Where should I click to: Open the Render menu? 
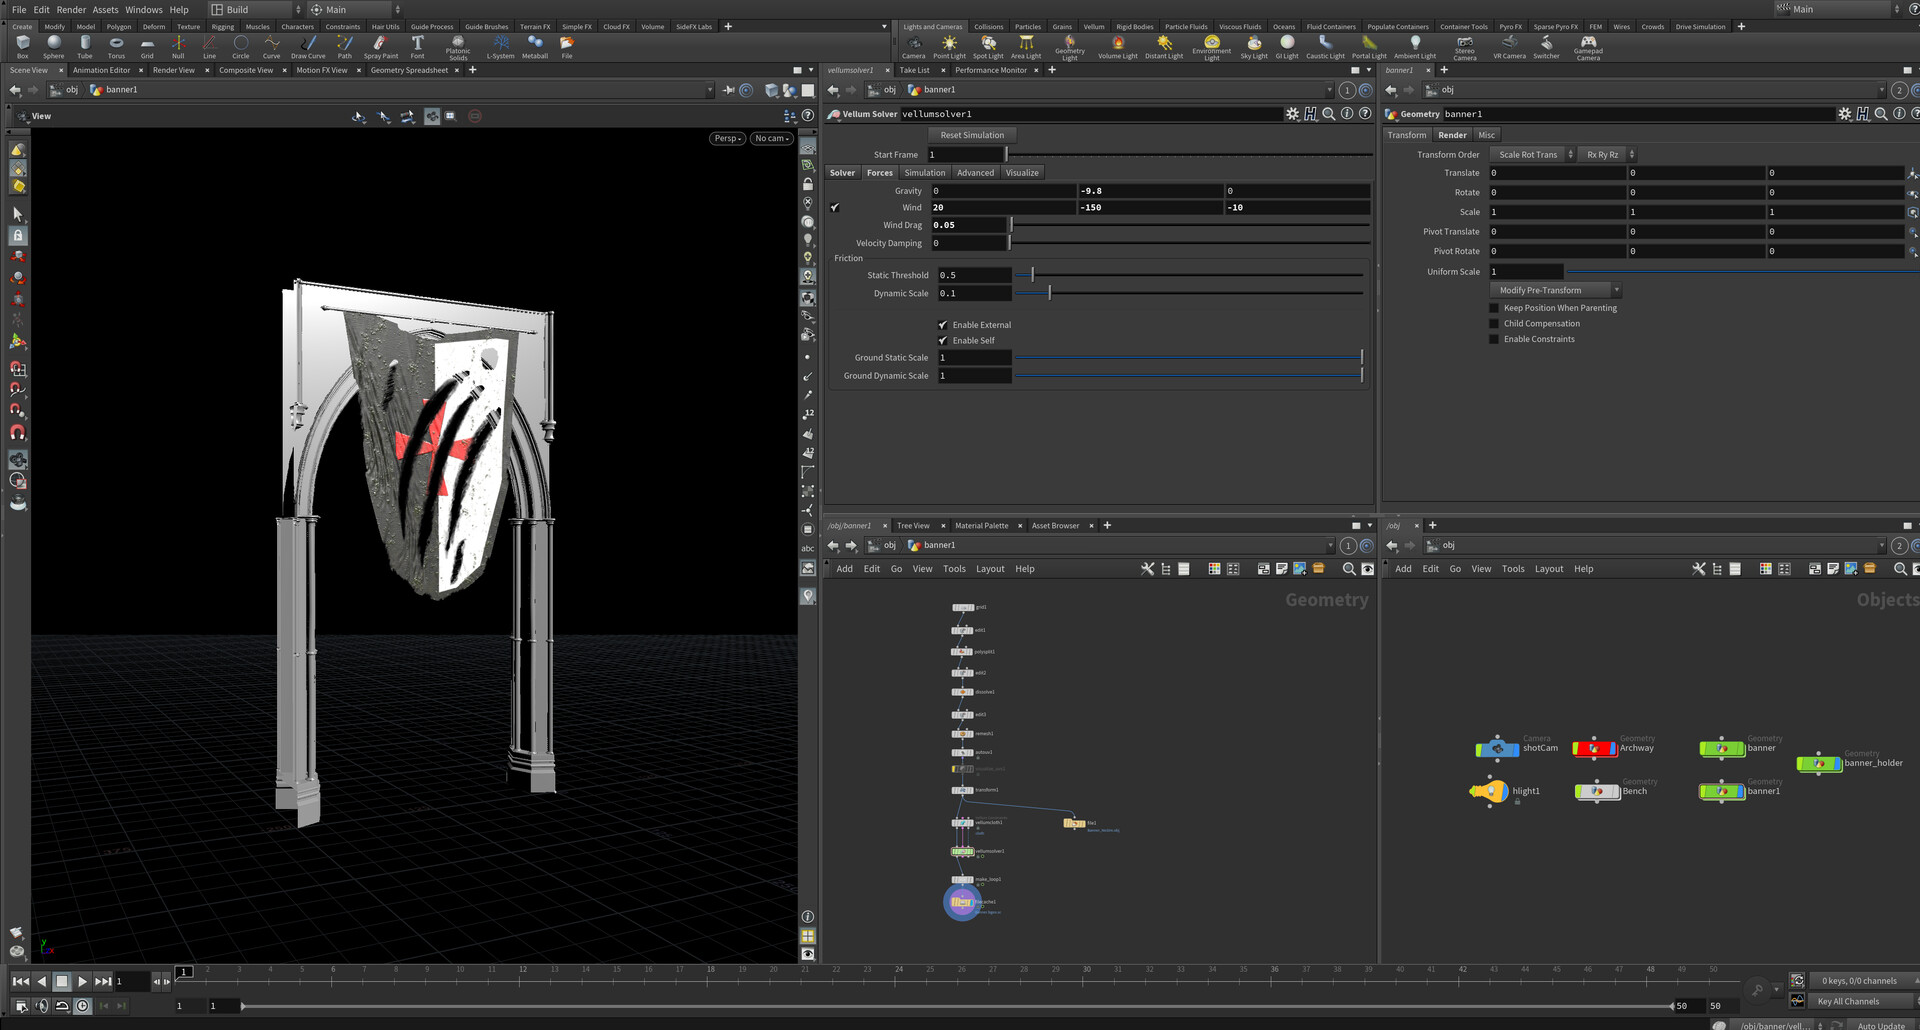[x=71, y=10]
